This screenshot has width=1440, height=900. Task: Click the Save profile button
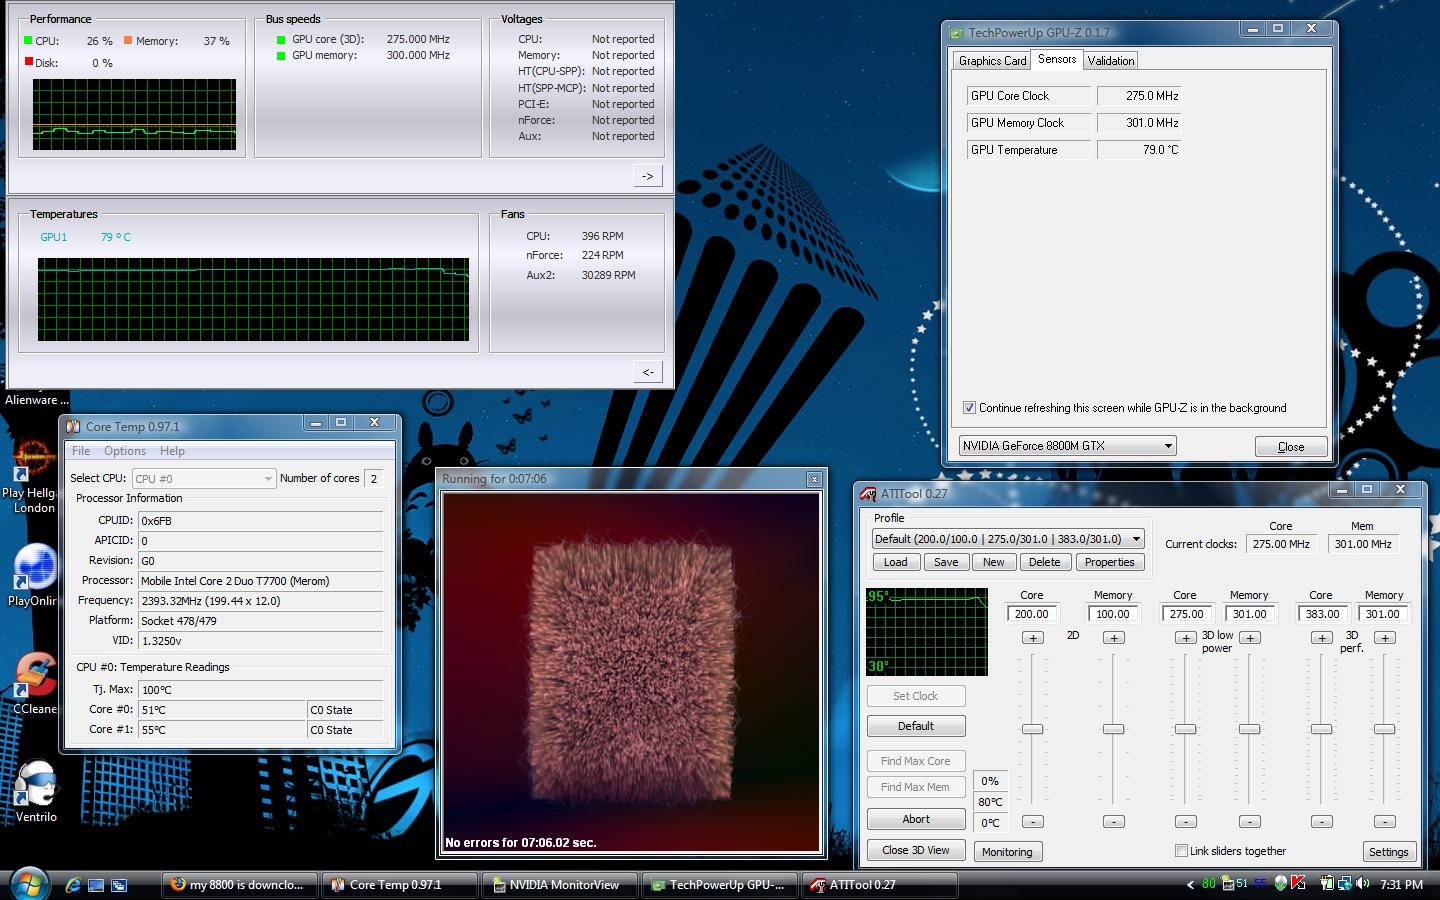[946, 562]
